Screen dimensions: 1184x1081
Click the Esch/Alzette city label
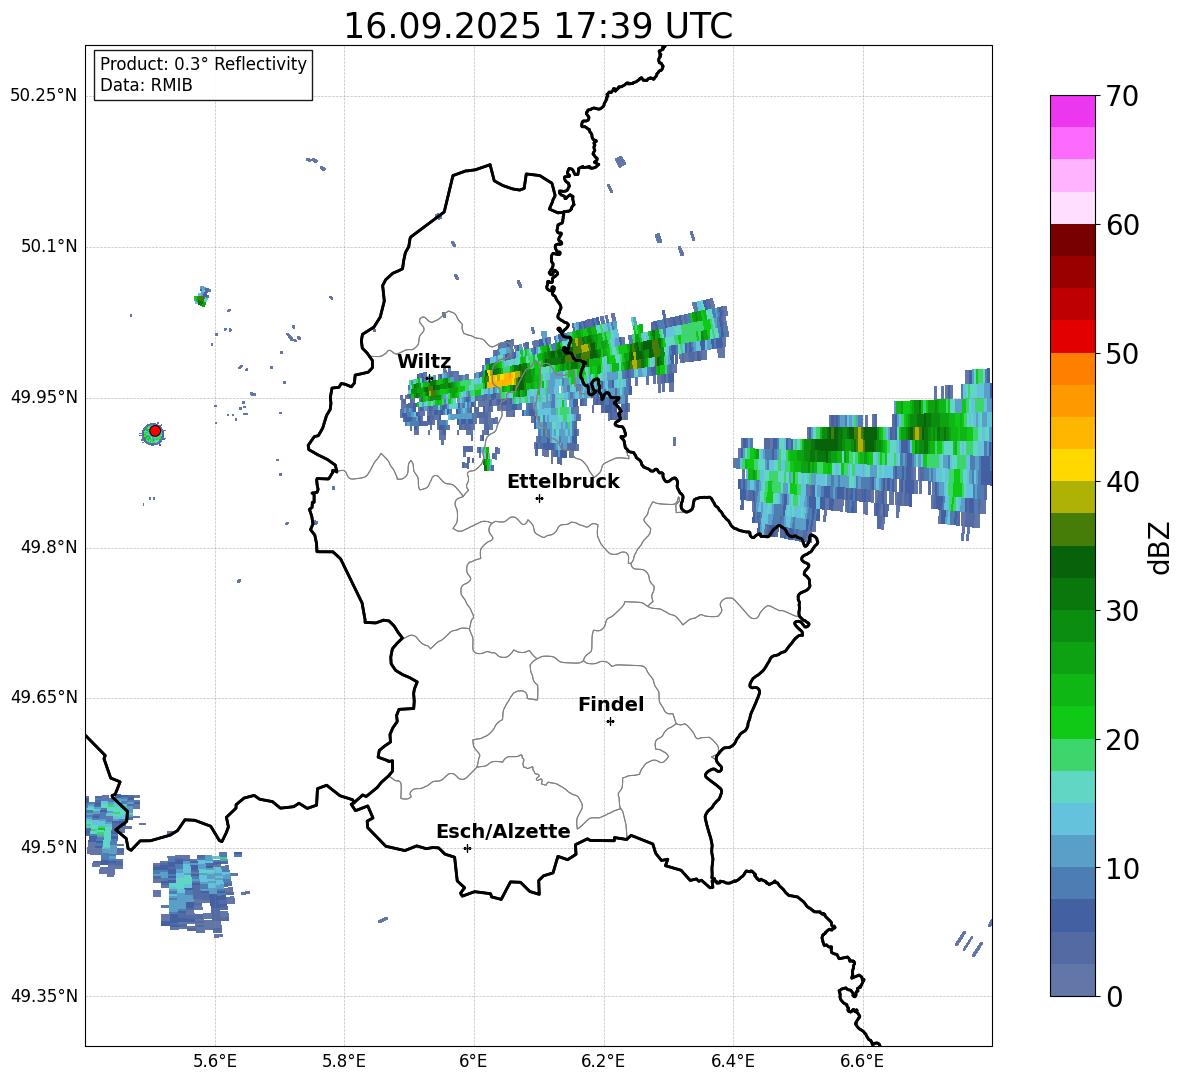pos(503,831)
